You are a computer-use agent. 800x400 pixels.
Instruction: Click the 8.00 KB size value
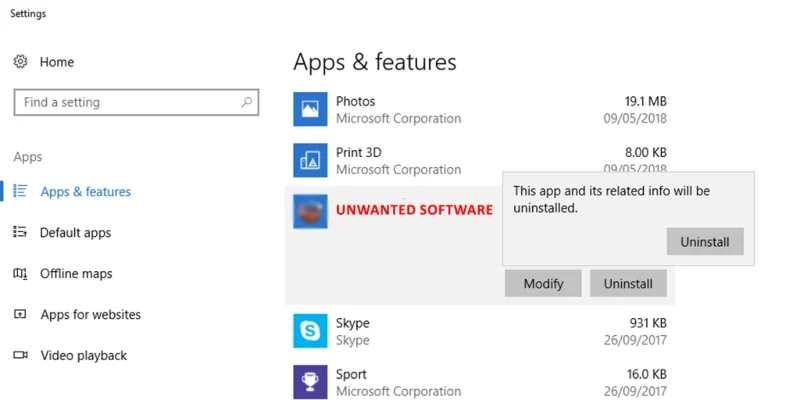[645, 152]
